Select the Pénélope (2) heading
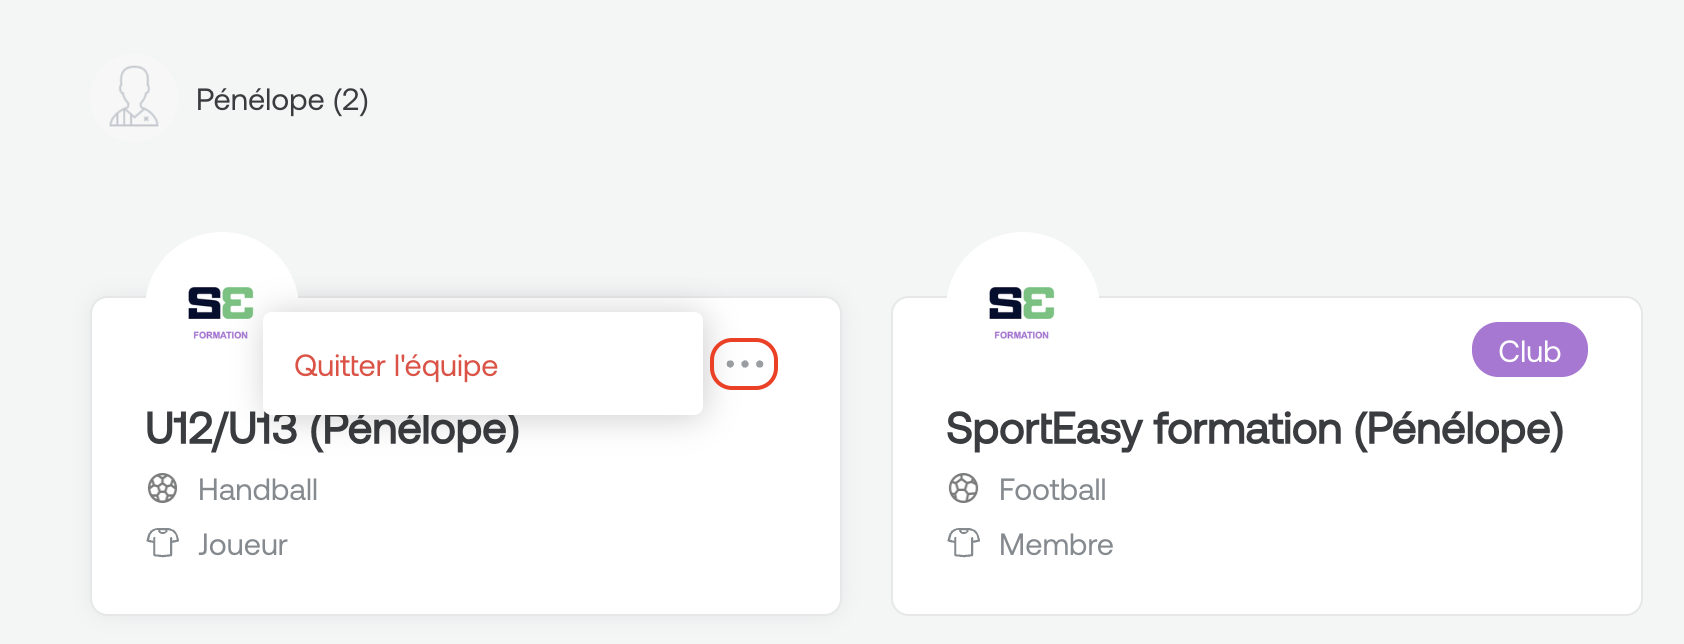 (x=282, y=100)
